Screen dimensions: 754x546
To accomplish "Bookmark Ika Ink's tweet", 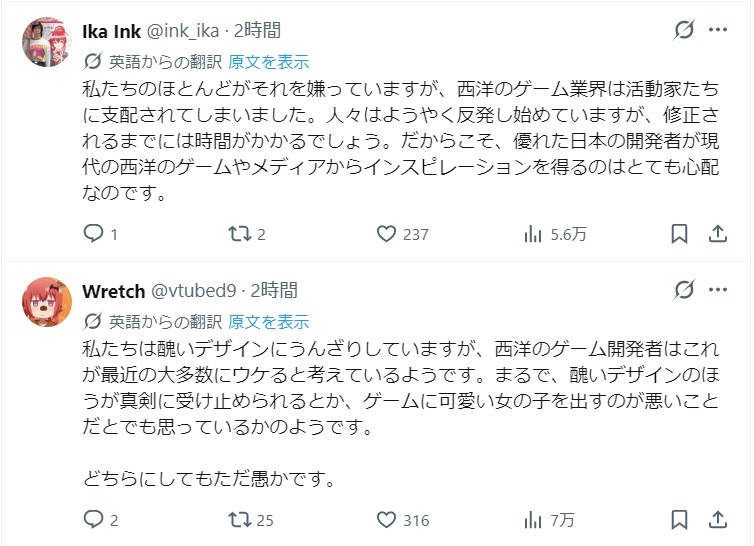I will pos(679,234).
